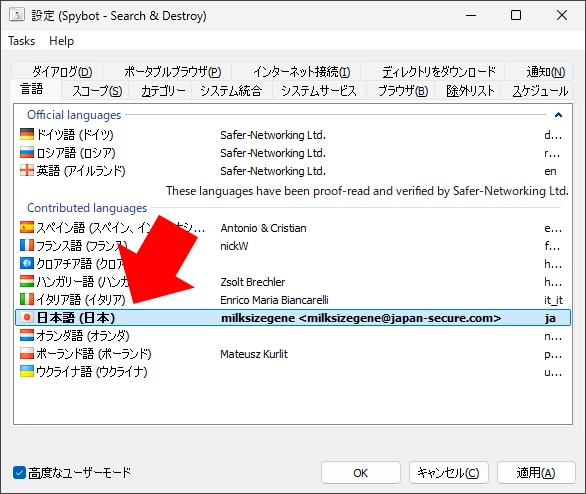Click the German flag icon
Screen dimensions: 586x494
click(27, 135)
